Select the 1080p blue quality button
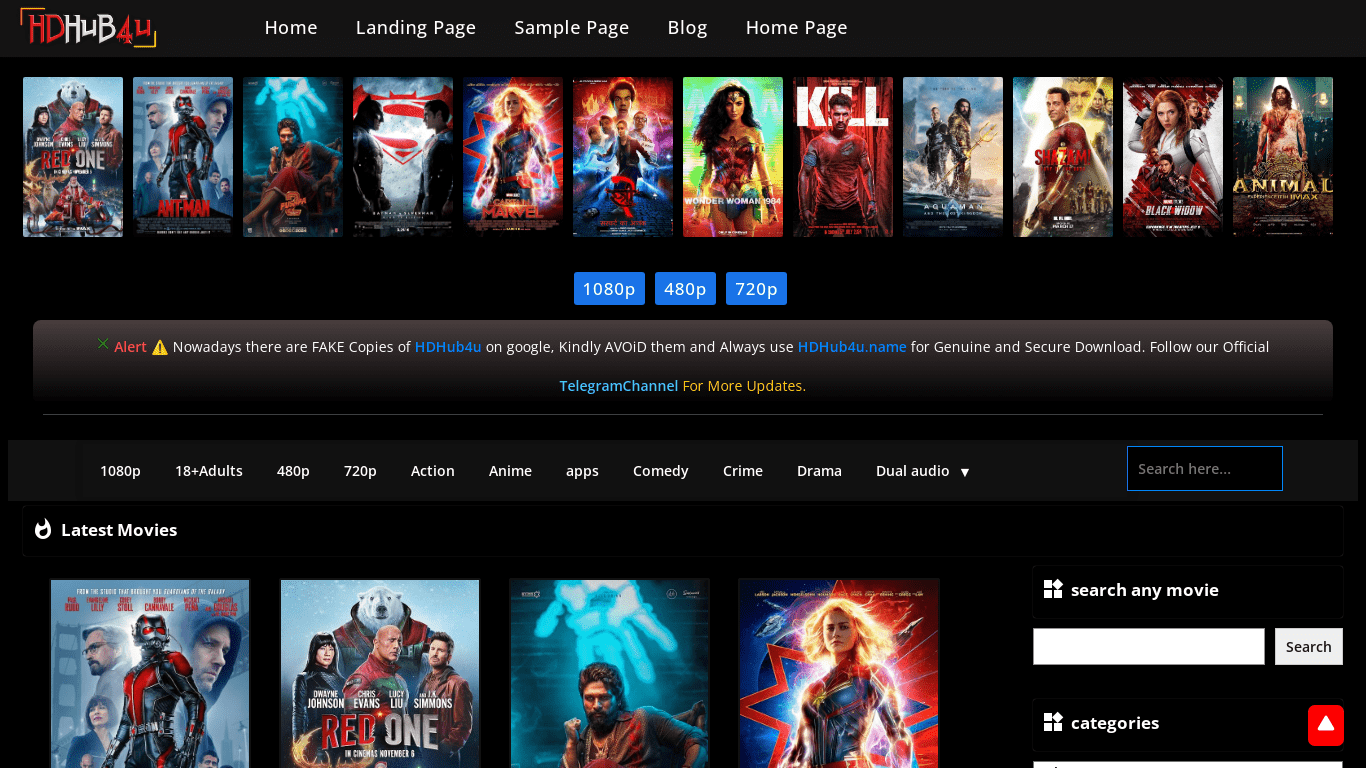This screenshot has height=768, width=1366. coord(609,289)
